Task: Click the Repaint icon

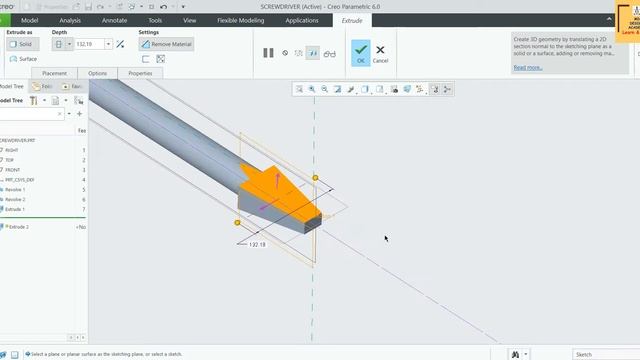Action: 338,89
